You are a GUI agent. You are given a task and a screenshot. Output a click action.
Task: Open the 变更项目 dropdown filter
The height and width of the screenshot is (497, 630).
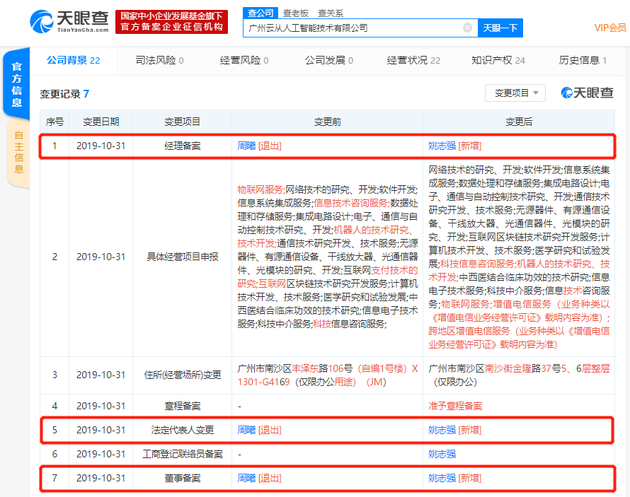point(515,93)
